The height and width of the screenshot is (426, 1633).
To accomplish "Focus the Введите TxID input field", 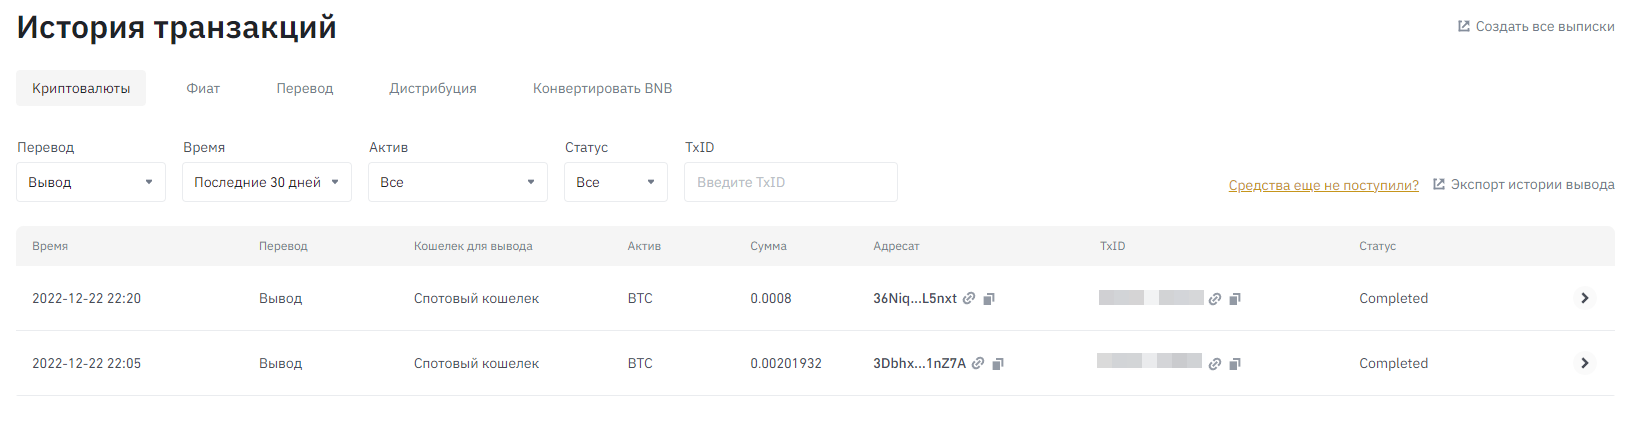I will tap(790, 182).
